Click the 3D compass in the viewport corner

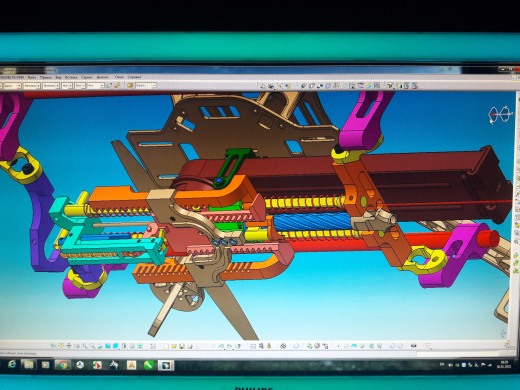(500, 115)
